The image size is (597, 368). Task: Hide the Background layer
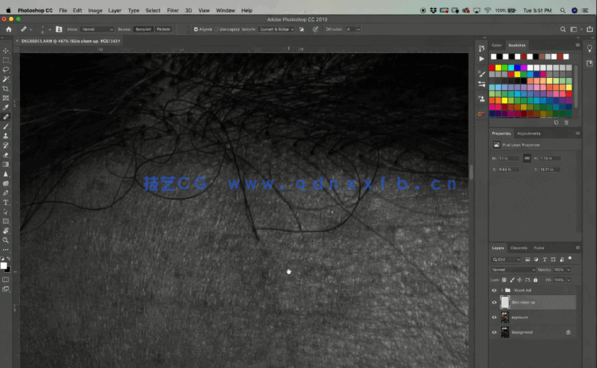coord(494,332)
